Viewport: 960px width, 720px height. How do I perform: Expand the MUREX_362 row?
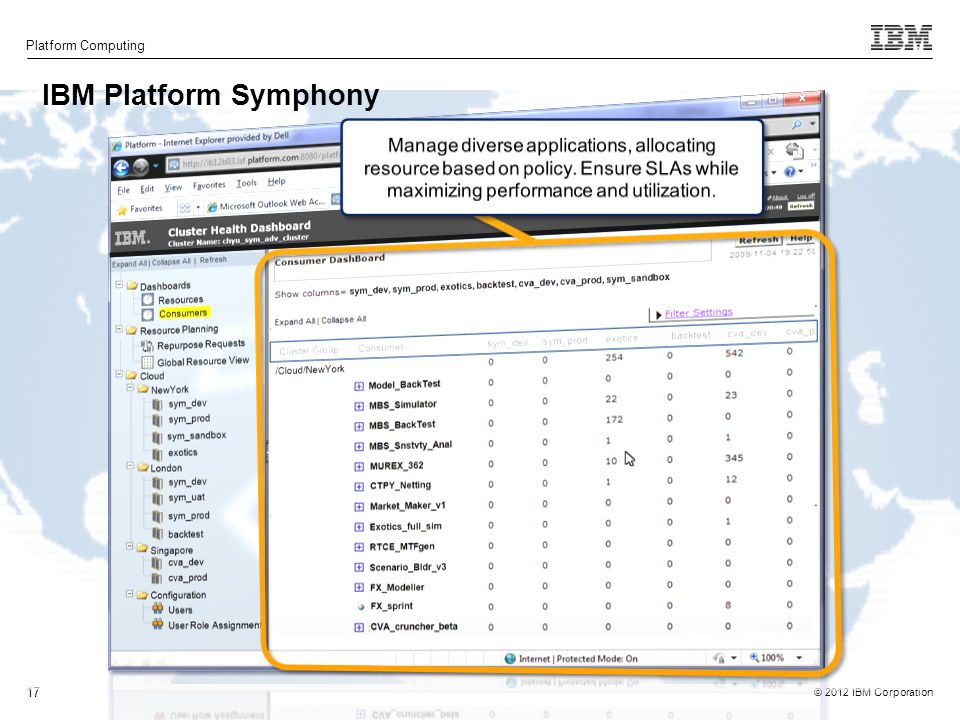pos(359,467)
